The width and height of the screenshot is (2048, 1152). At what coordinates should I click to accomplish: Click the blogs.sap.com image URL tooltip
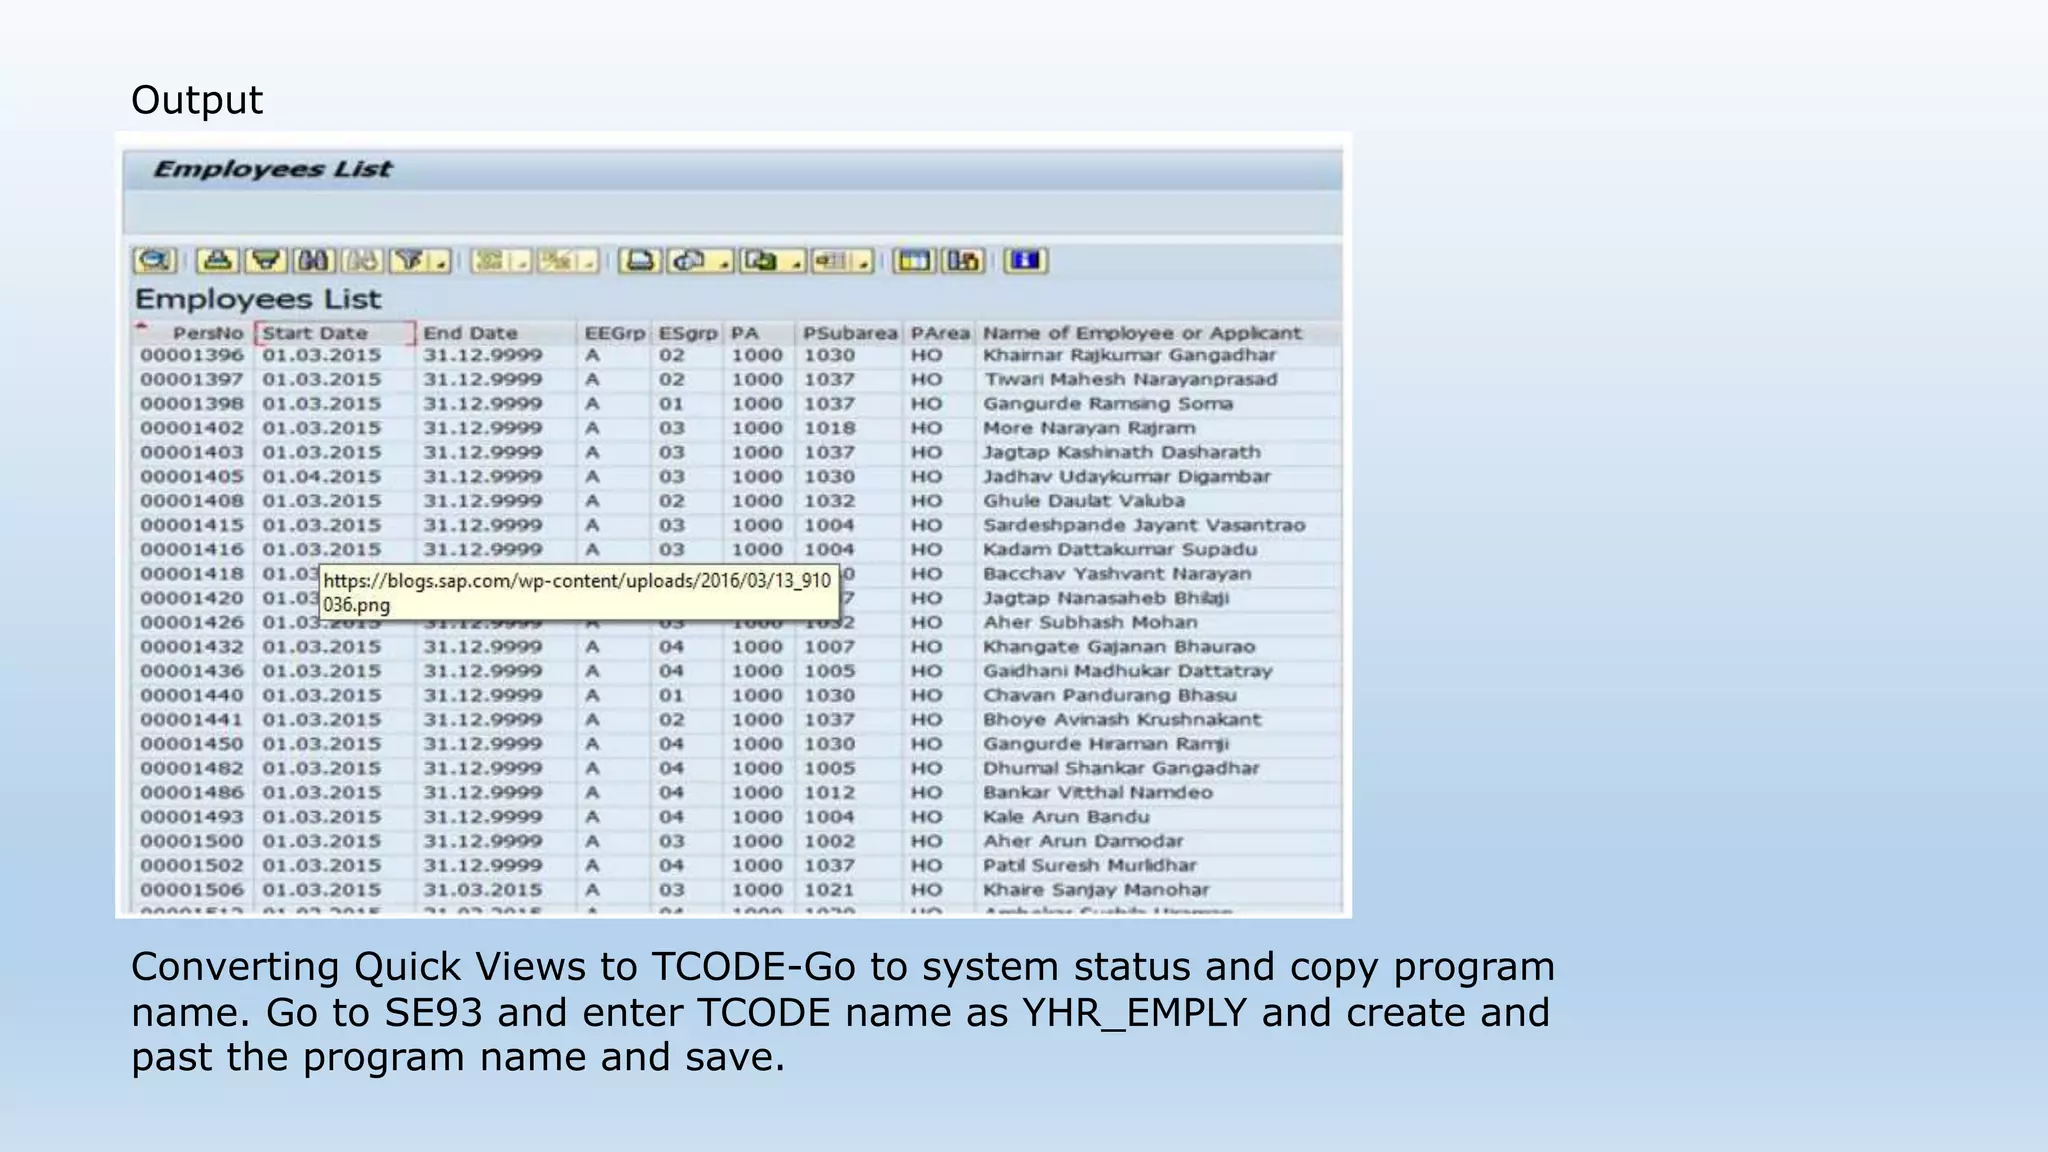click(577, 593)
